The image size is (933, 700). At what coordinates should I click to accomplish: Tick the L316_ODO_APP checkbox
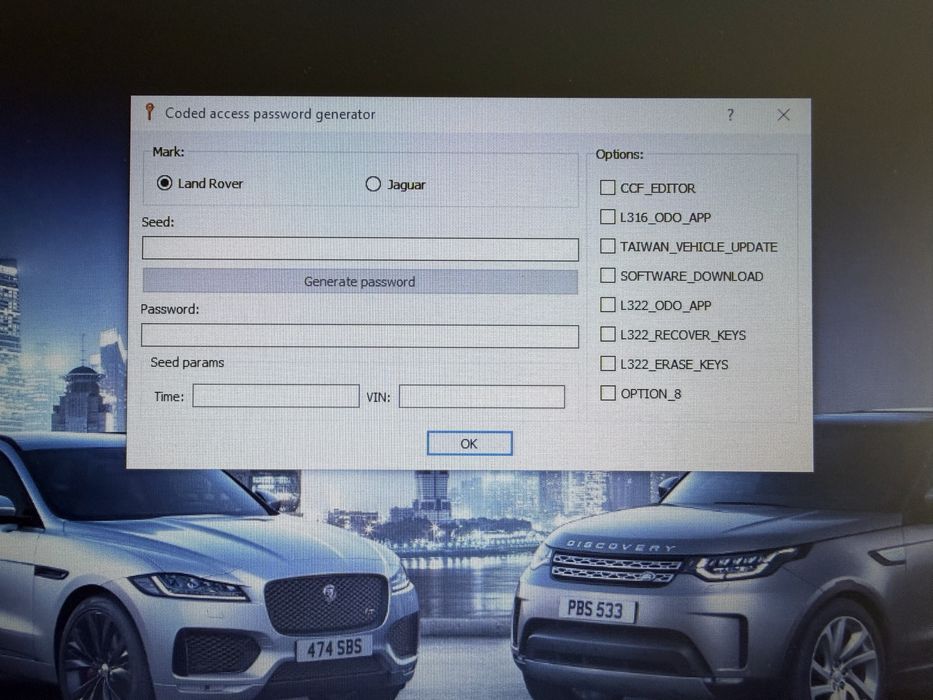tap(608, 217)
